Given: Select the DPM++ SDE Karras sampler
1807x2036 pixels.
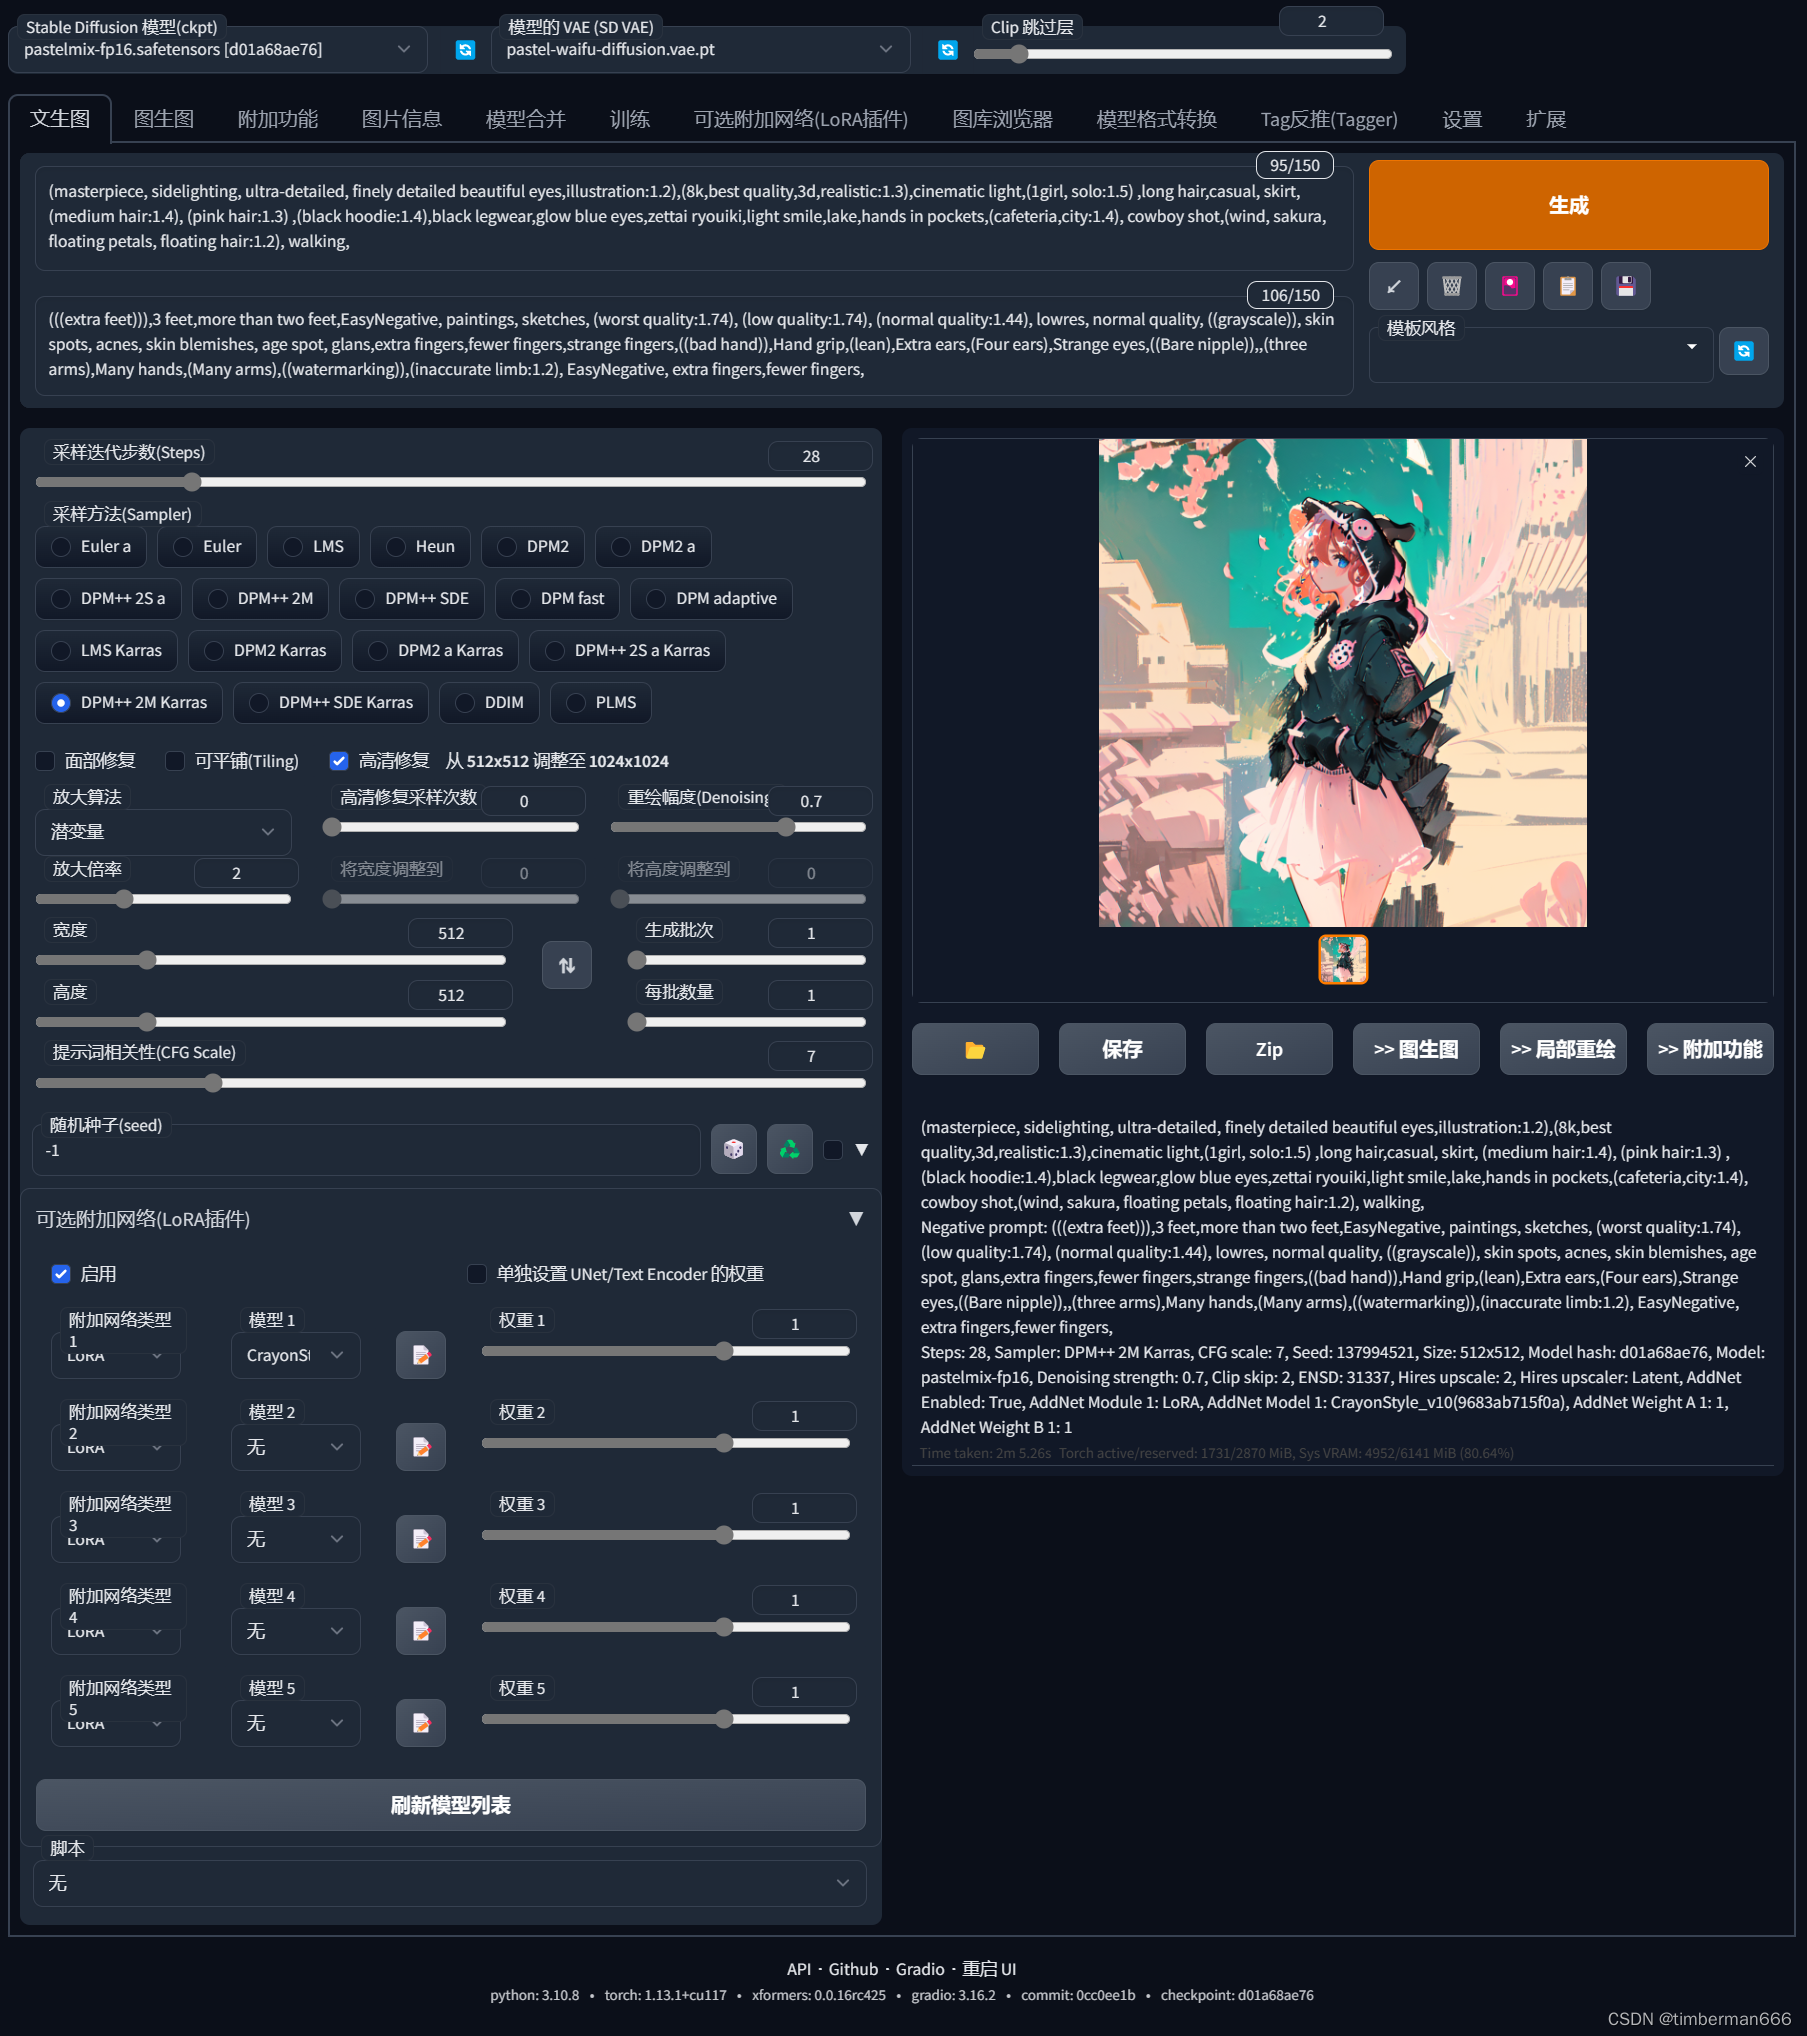Looking at the screenshot, I should (x=331, y=703).
